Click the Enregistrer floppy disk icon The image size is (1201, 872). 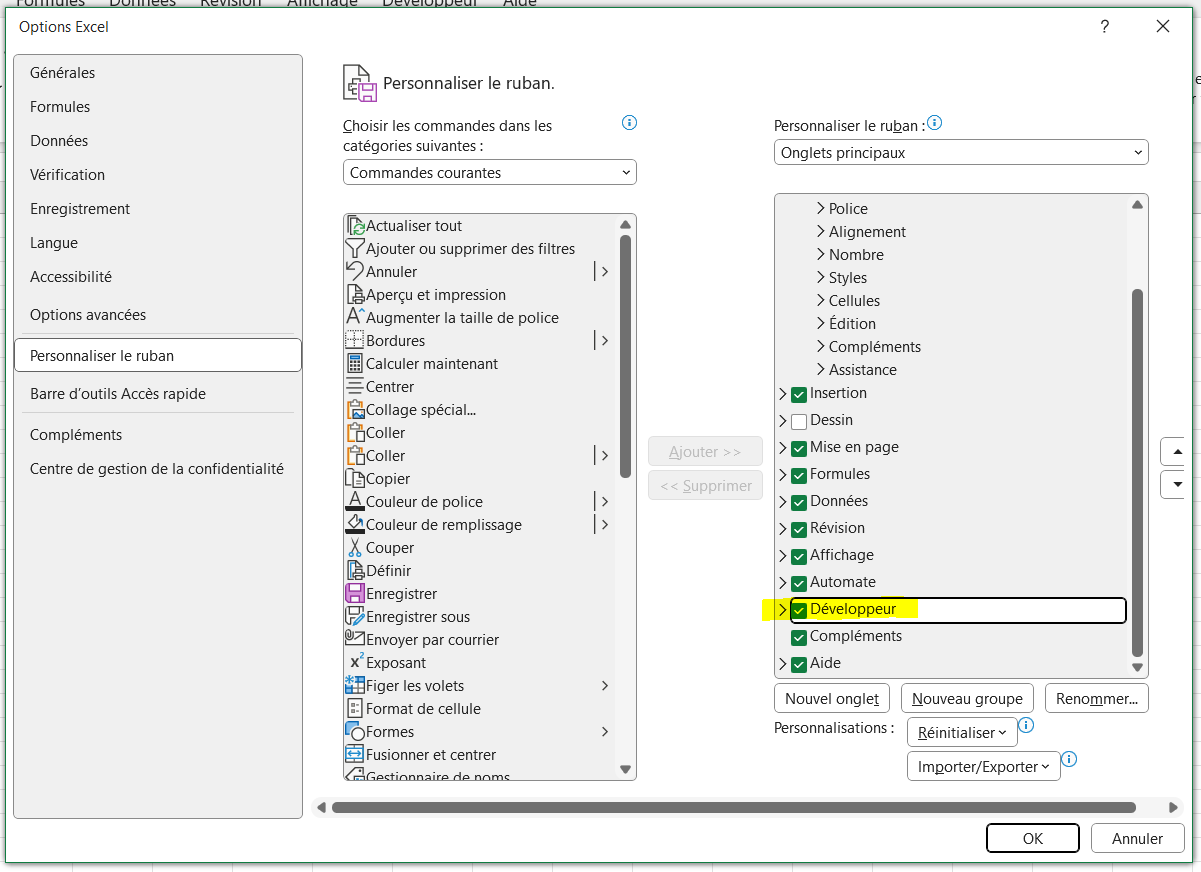click(355, 594)
